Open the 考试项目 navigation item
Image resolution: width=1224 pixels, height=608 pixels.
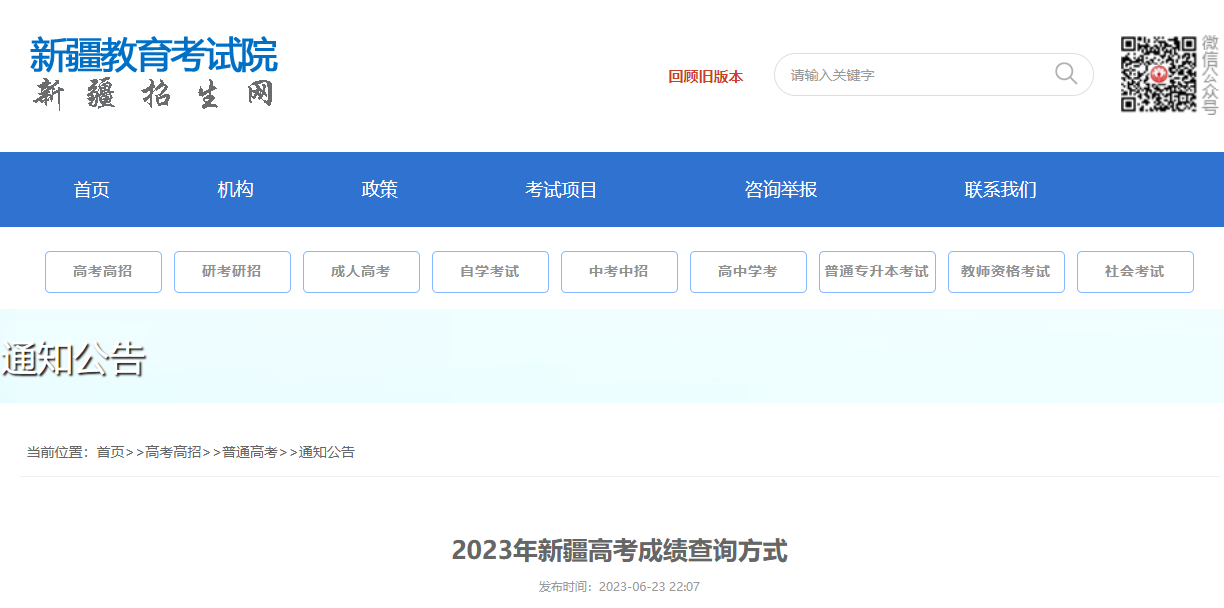point(561,190)
